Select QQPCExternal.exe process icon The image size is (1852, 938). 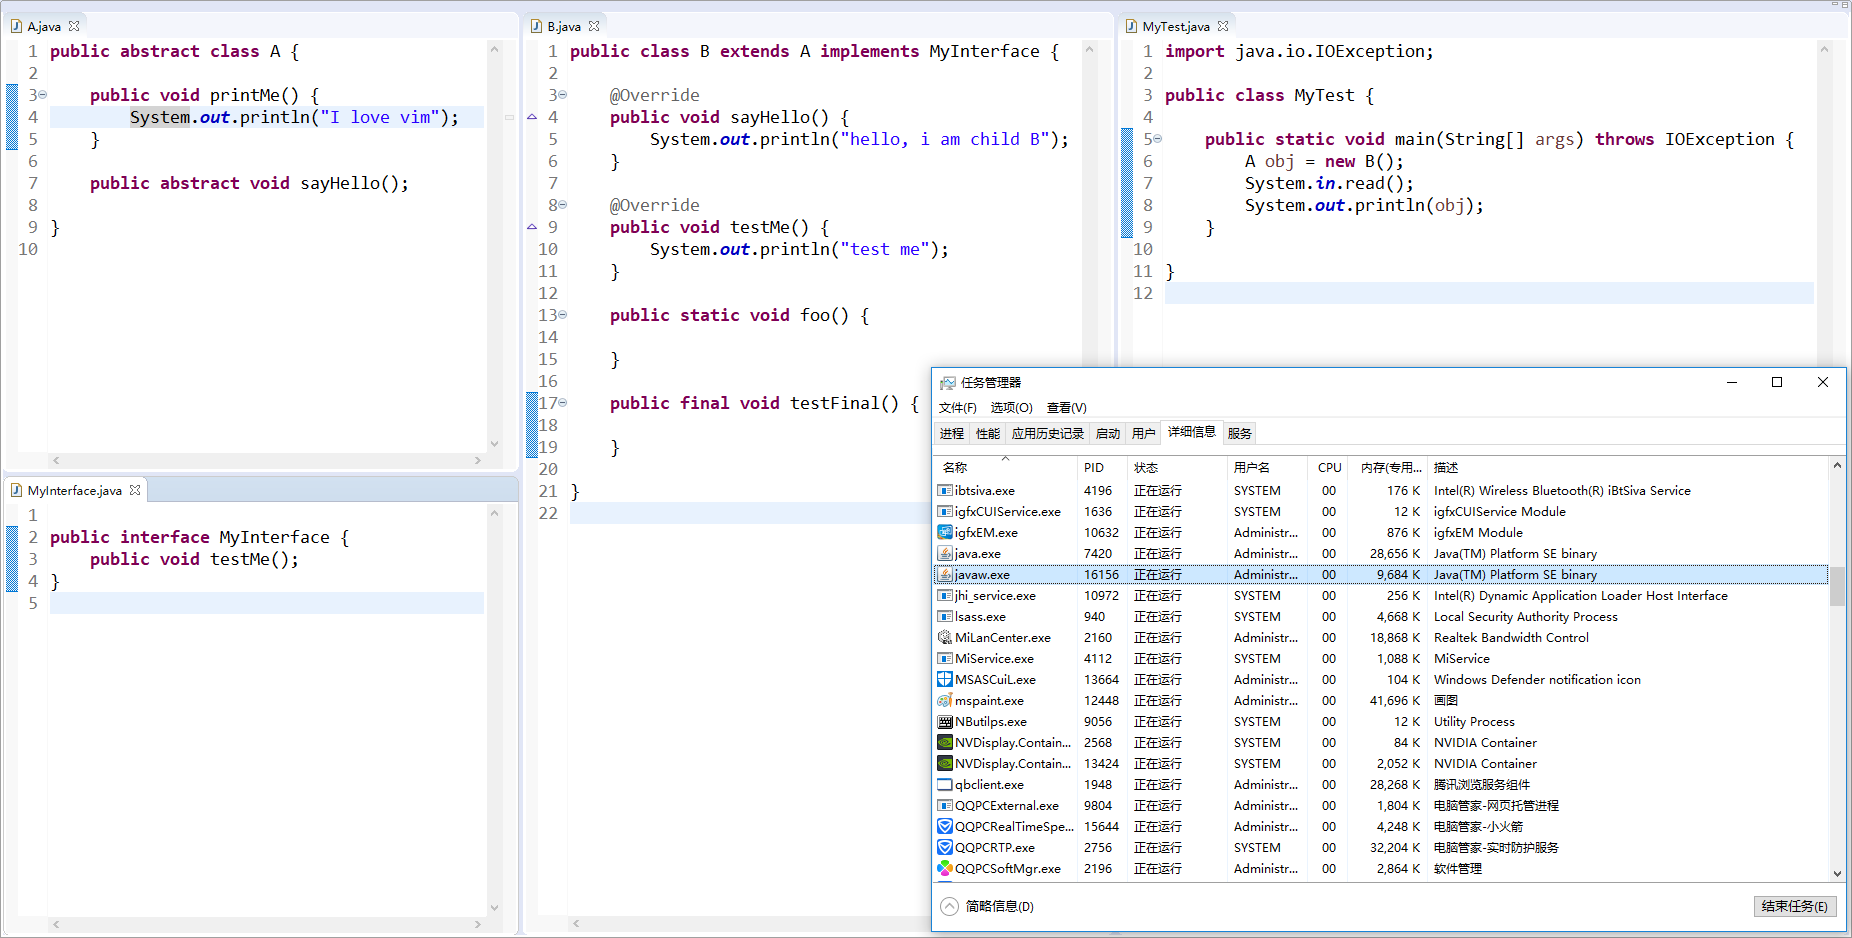945,805
